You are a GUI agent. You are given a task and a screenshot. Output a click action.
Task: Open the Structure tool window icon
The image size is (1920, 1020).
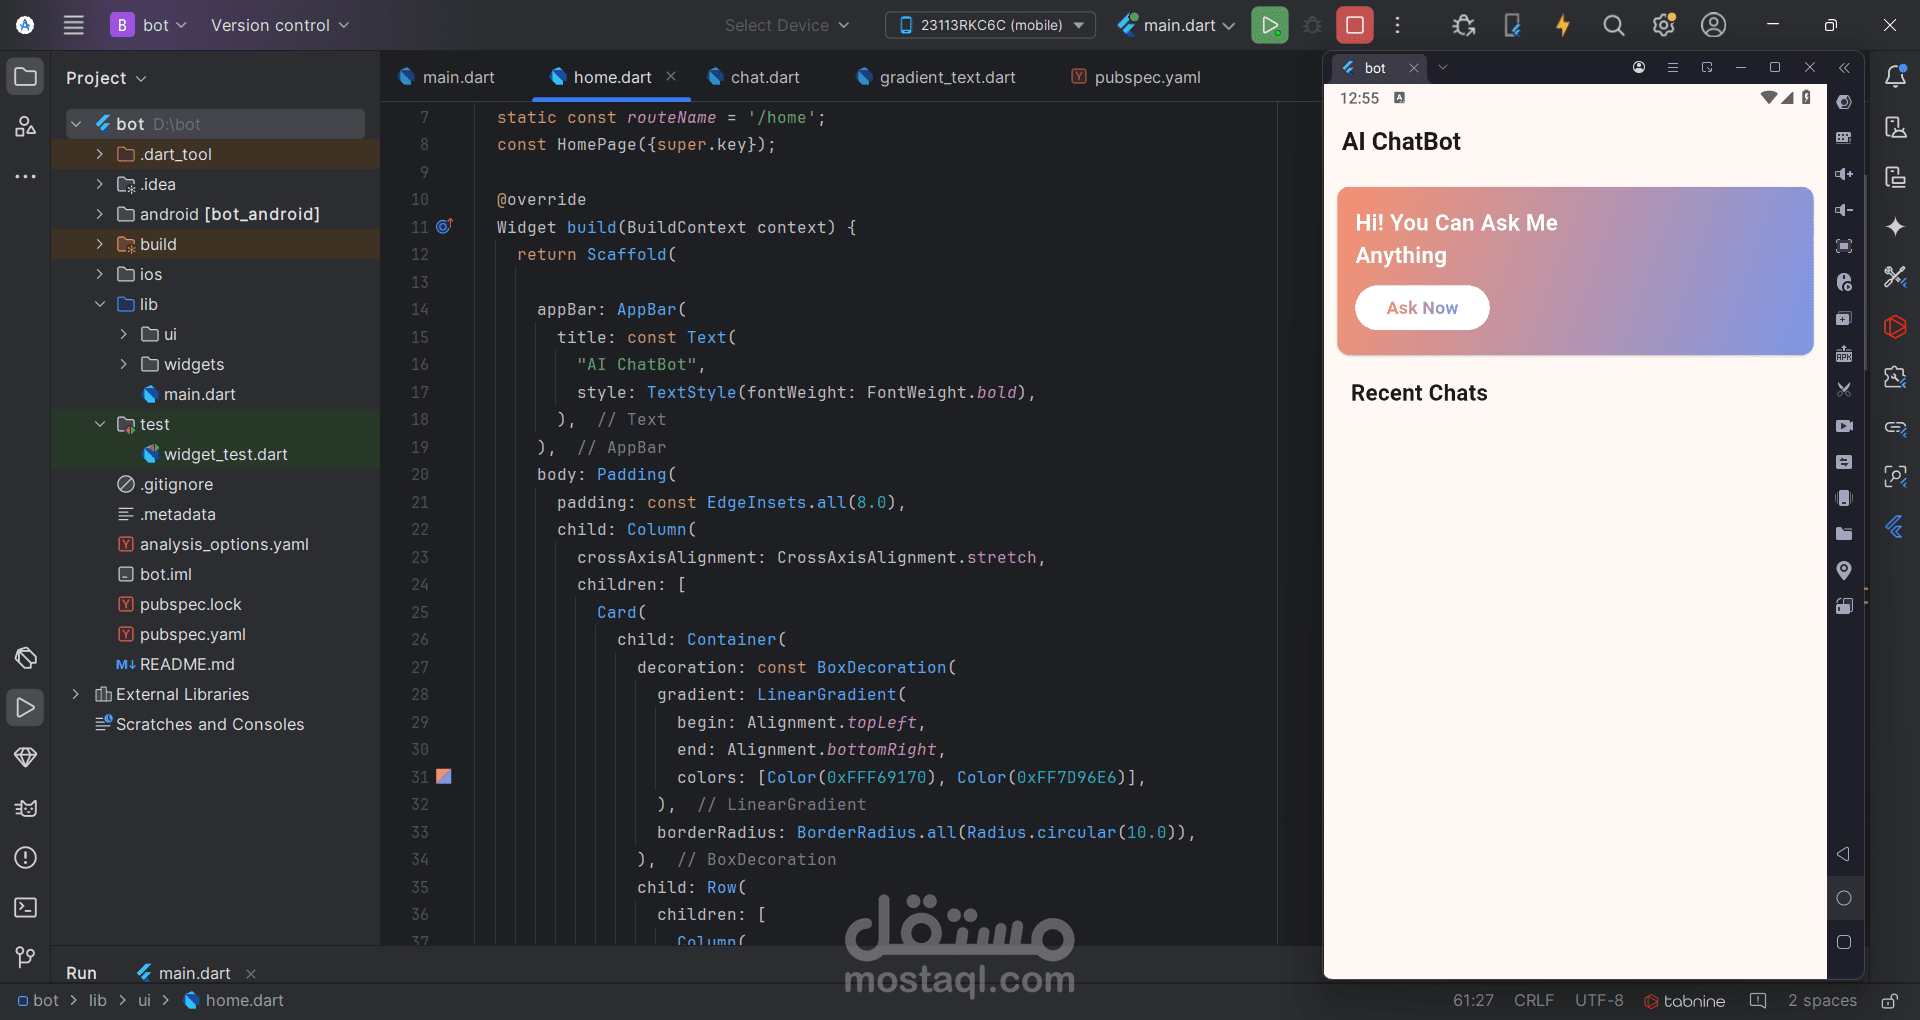pos(26,126)
